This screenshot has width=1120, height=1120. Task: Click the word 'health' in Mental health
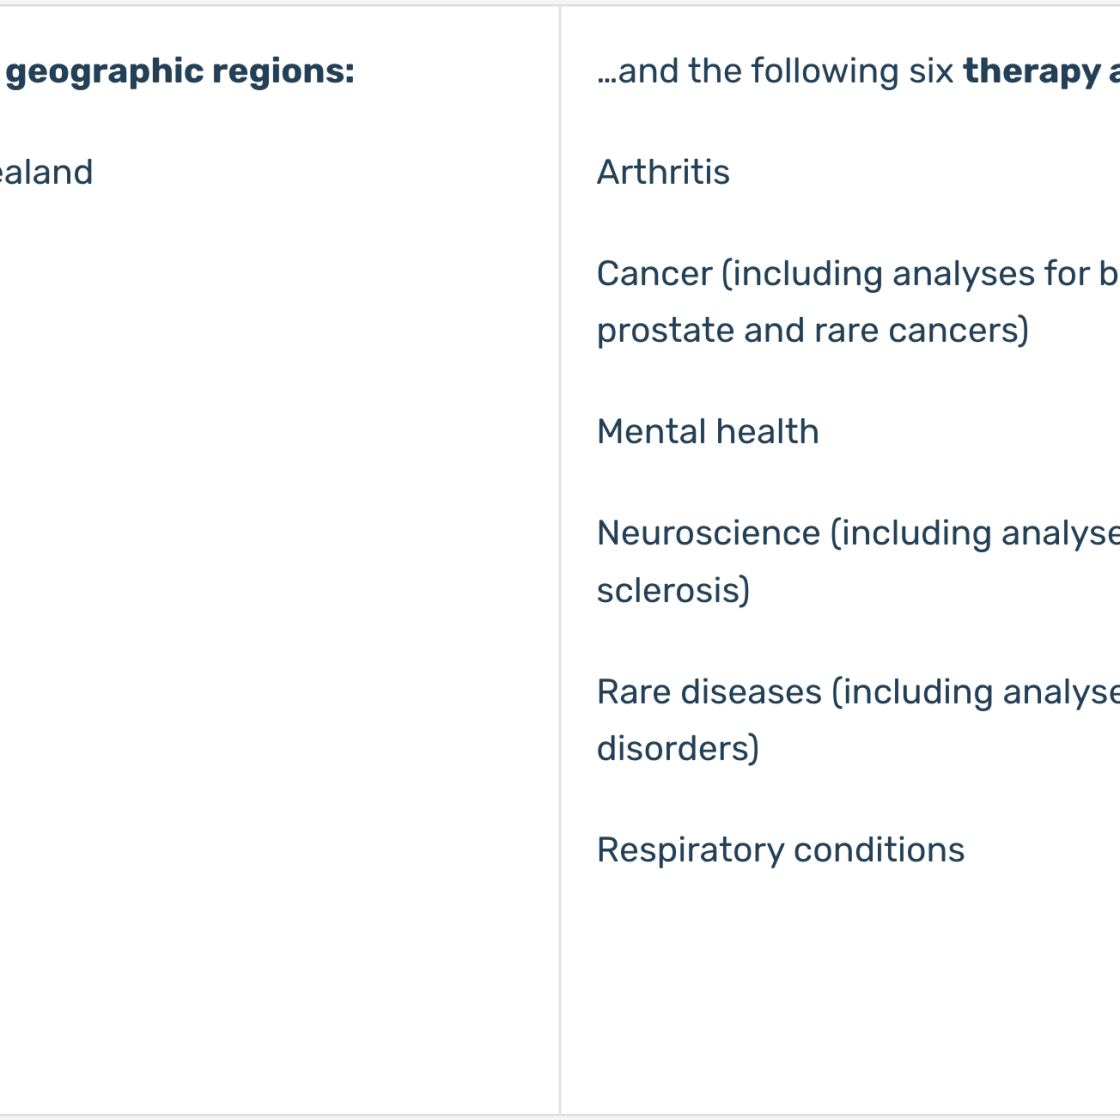(767, 431)
